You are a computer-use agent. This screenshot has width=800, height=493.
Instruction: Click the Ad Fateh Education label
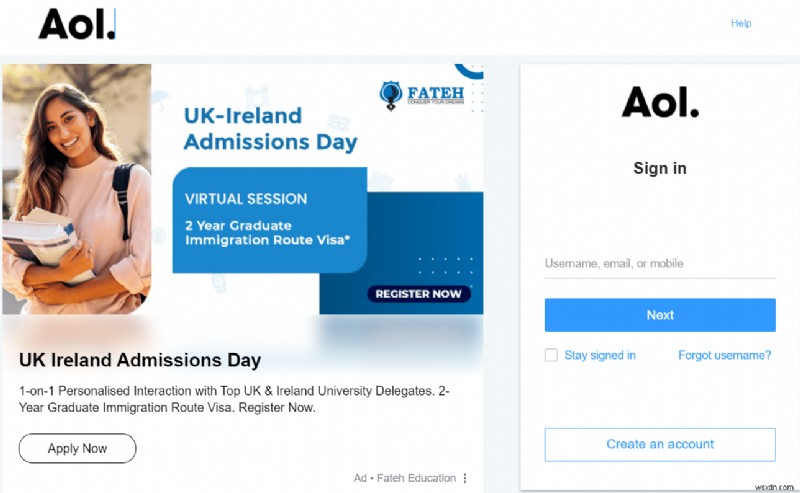[x=404, y=478]
